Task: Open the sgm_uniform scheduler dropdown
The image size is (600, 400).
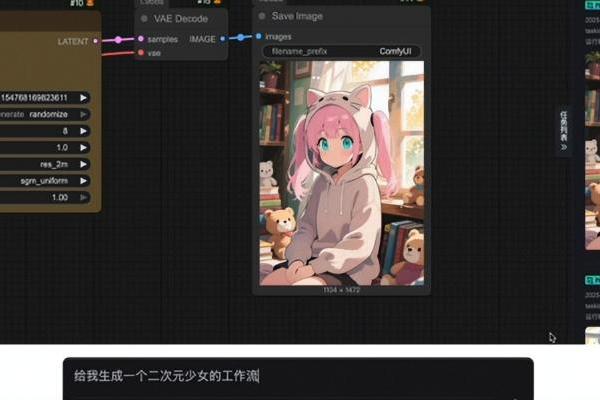Action: click(83, 181)
